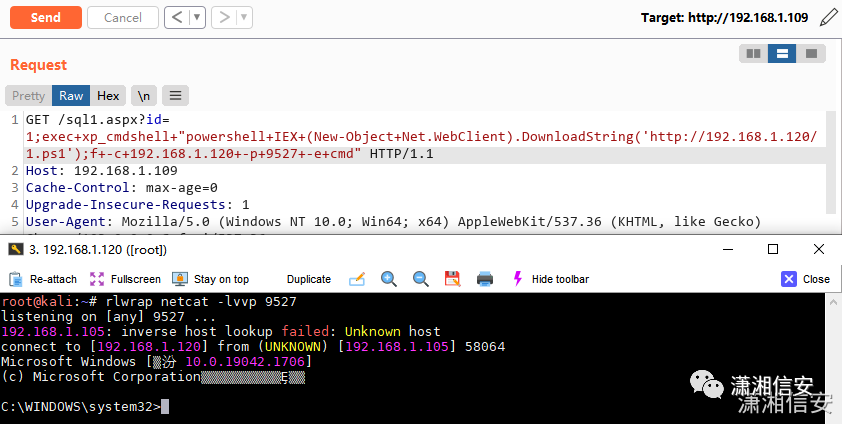Open the message editor hamburger menu
Image resolution: width=842 pixels, height=424 pixels.
click(x=175, y=96)
